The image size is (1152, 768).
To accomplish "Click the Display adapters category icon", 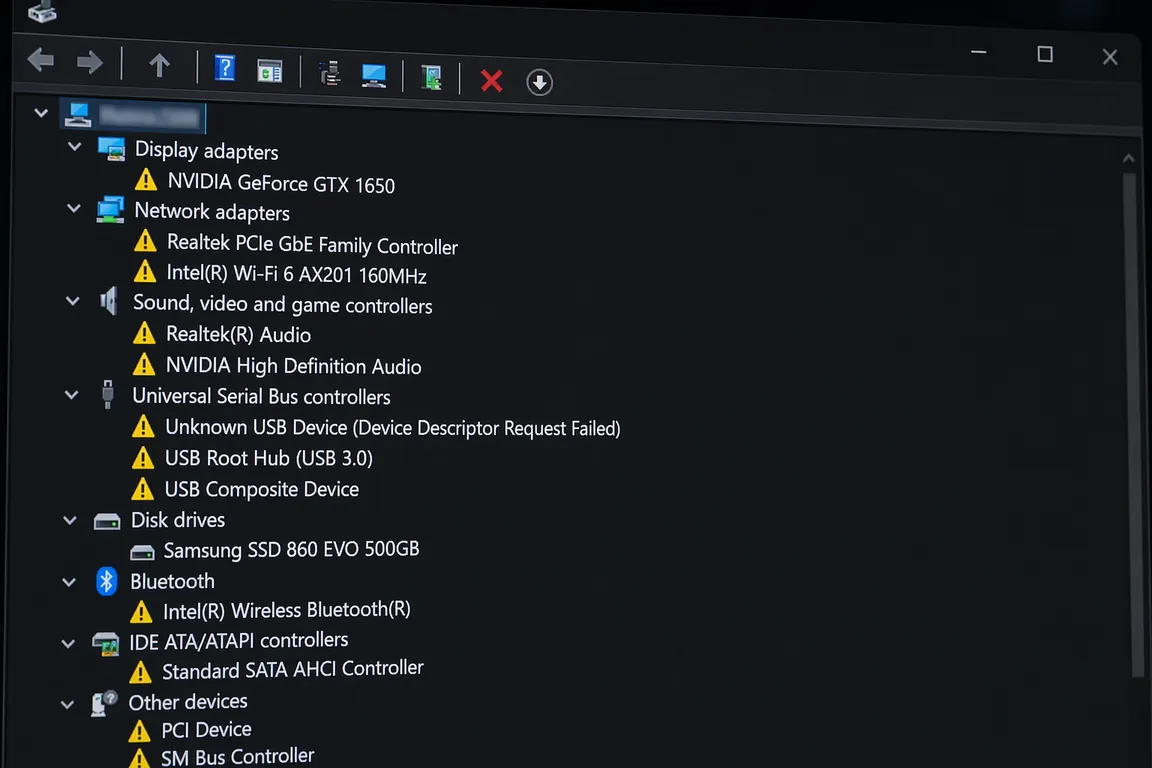I will point(111,149).
